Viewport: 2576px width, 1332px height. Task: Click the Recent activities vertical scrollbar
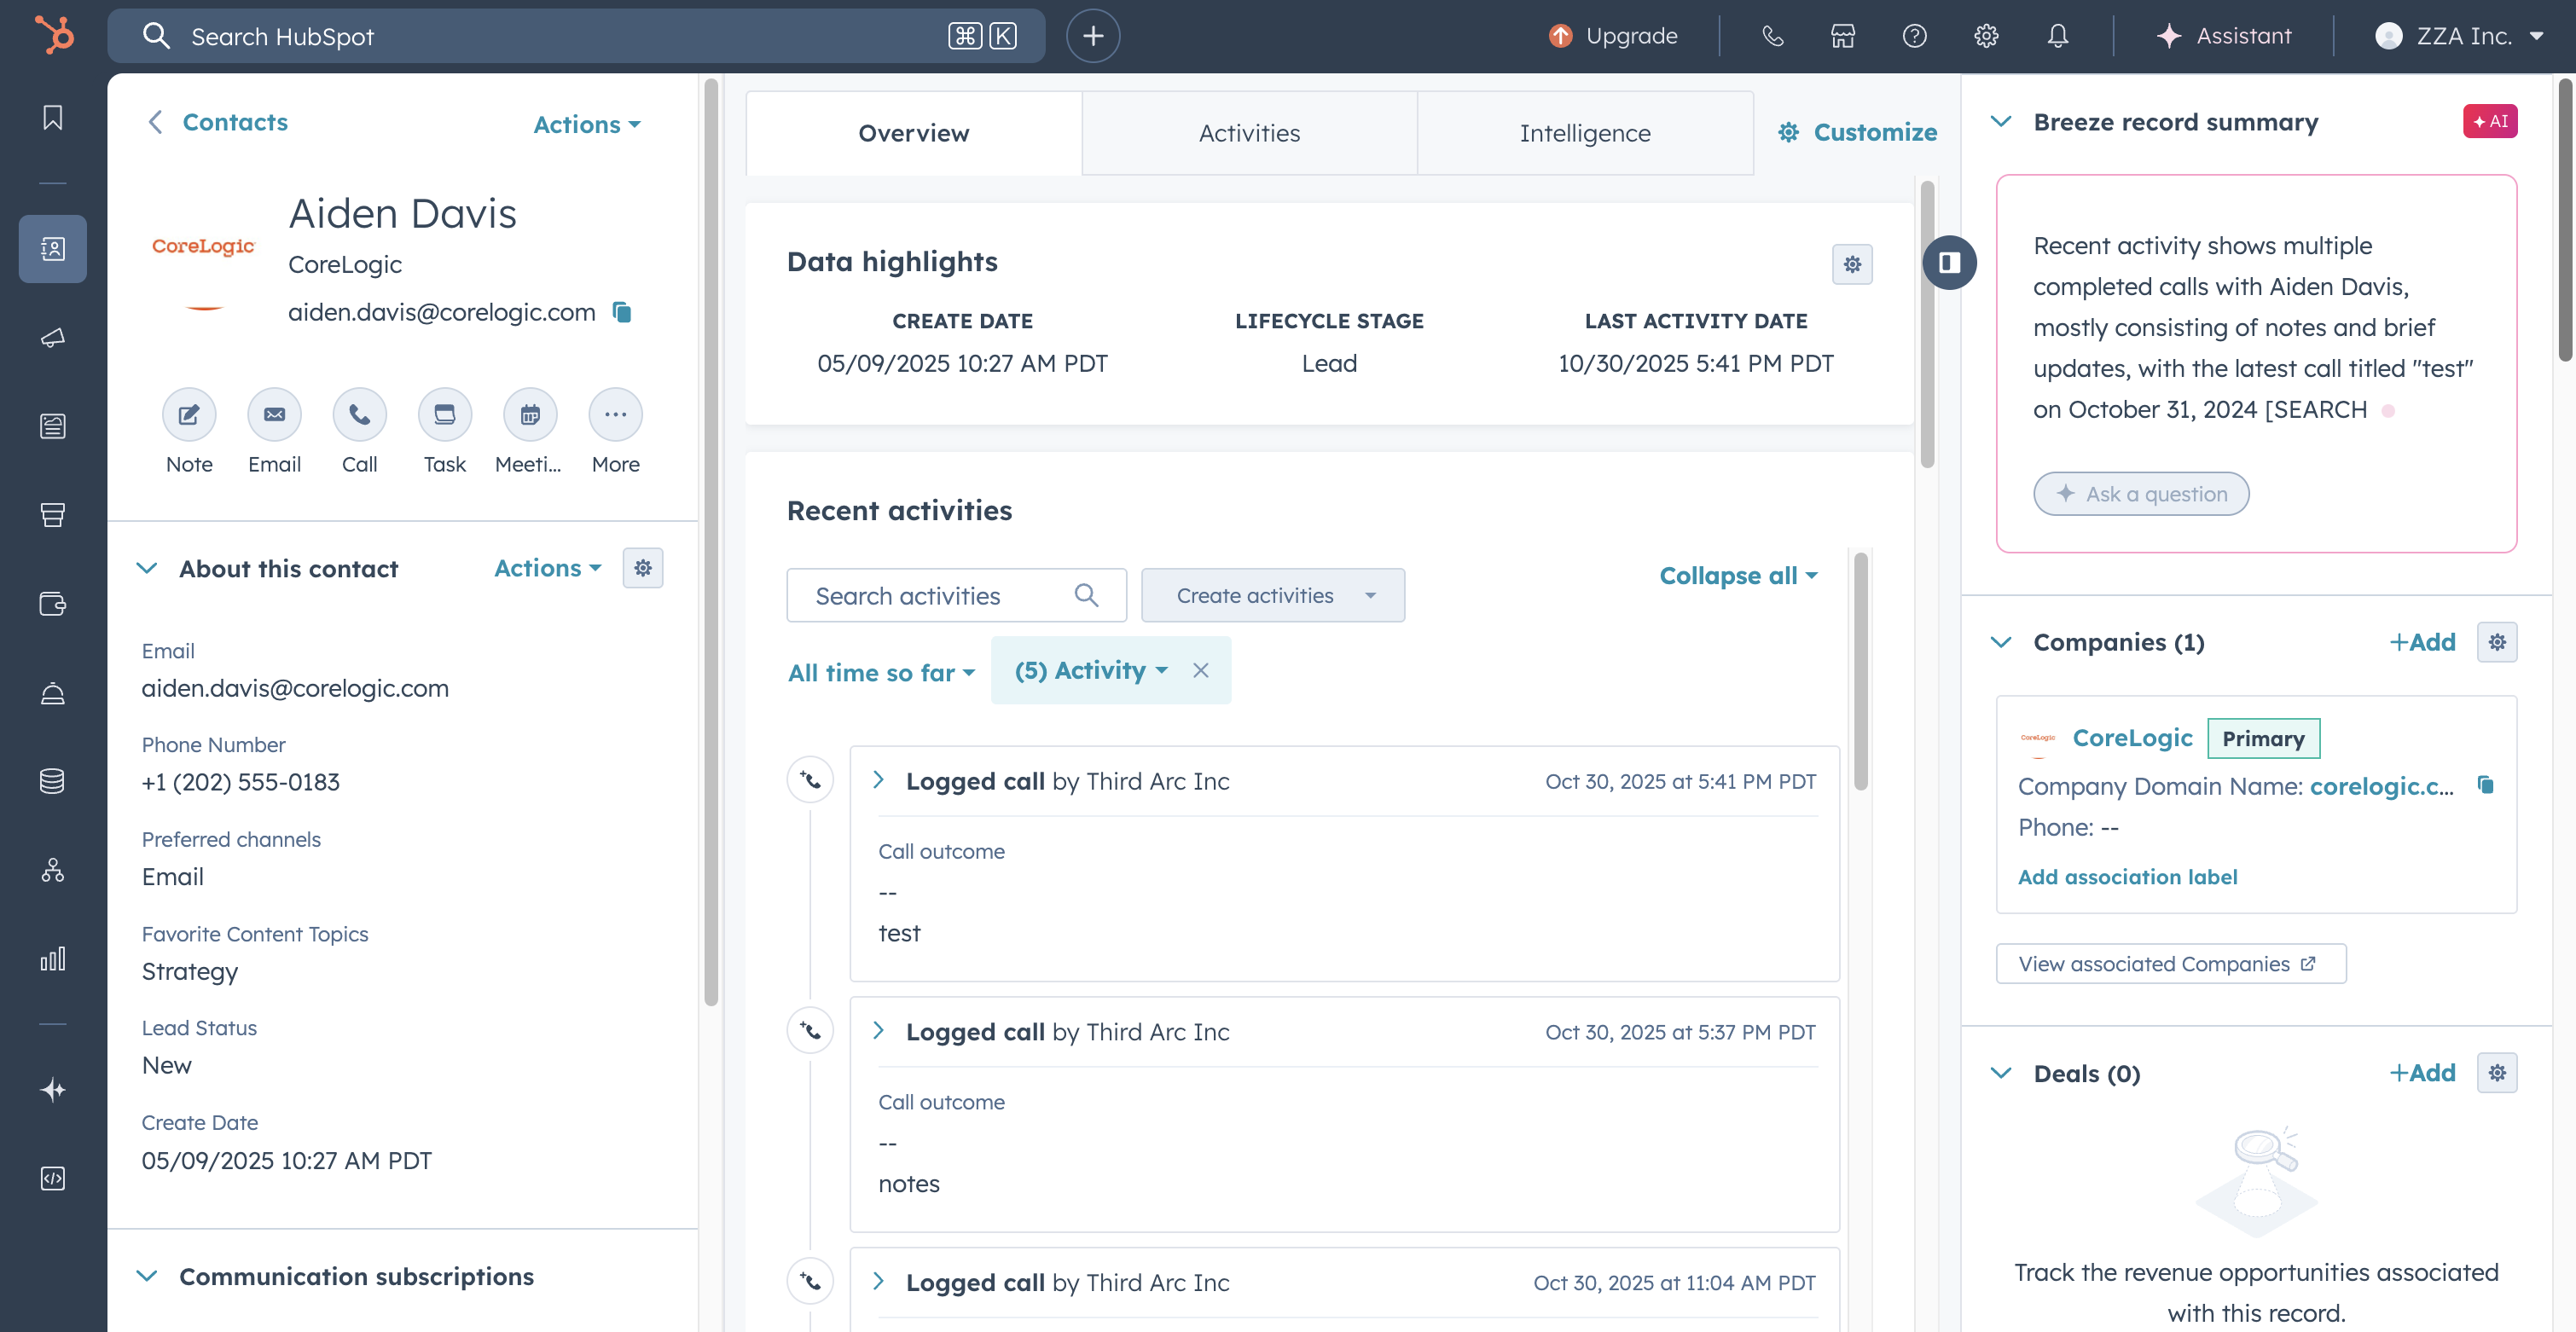[x=1860, y=670]
